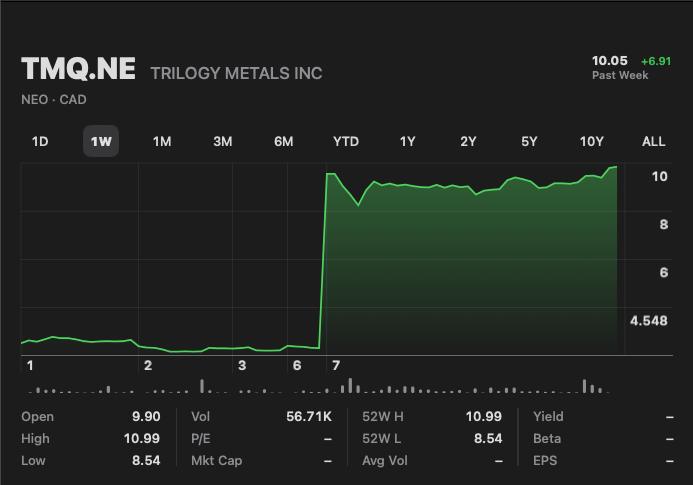
Task: Click the 4.548 low price label
Action: [x=648, y=321]
